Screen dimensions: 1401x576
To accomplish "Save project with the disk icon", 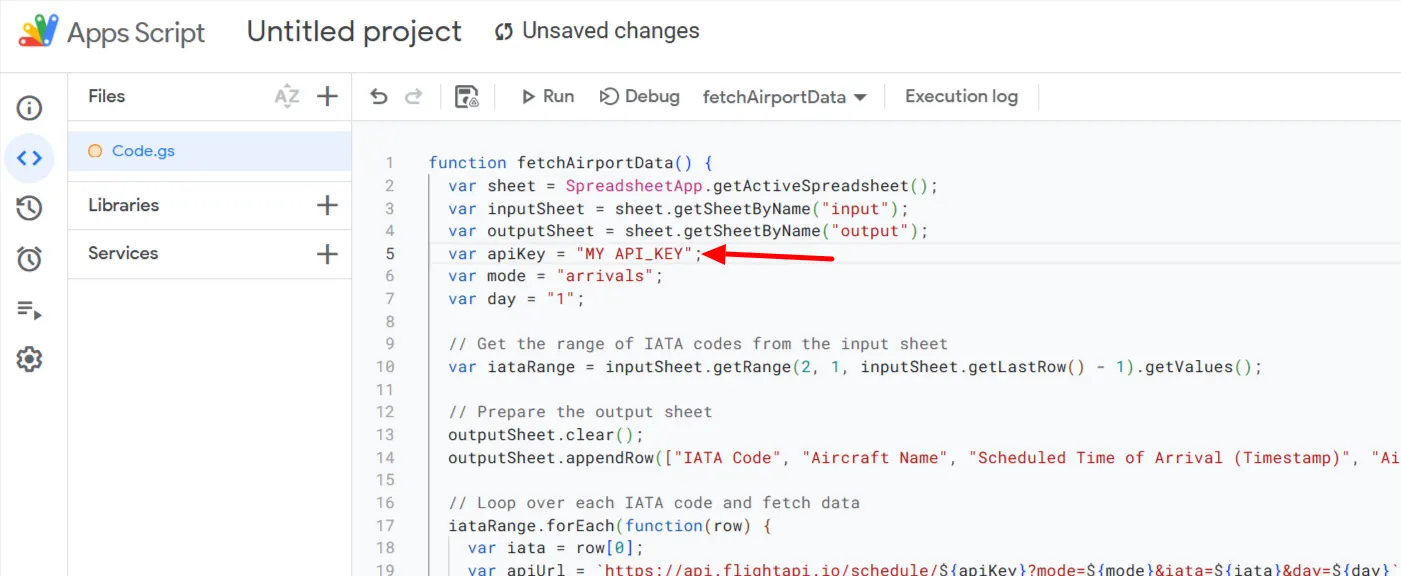I will click(x=467, y=97).
